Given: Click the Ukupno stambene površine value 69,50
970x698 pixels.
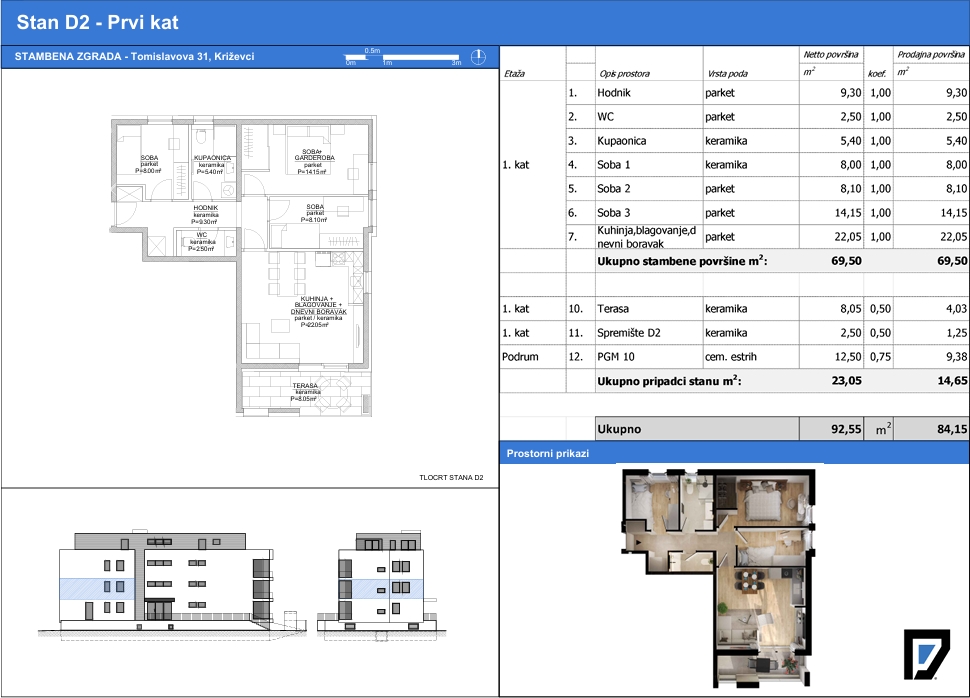Looking at the screenshot, I should pos(846,261).
